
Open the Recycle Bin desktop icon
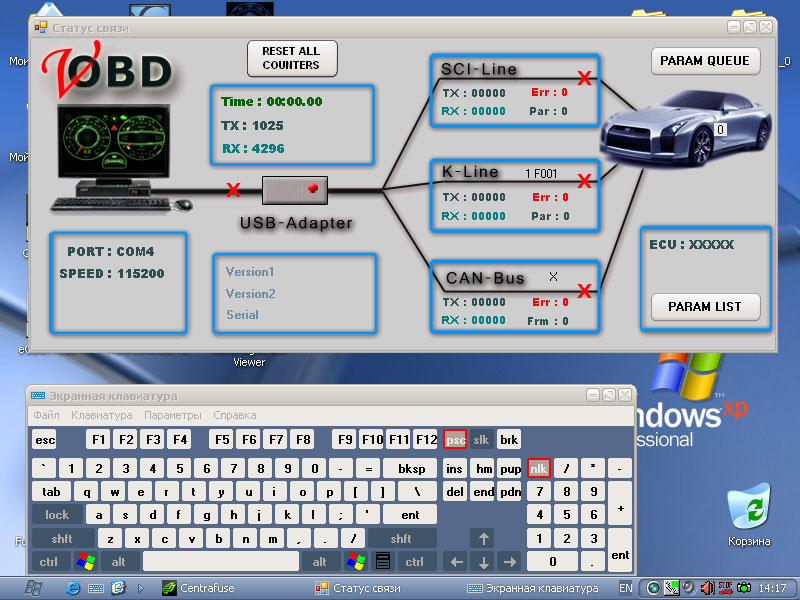coord(749,512)
